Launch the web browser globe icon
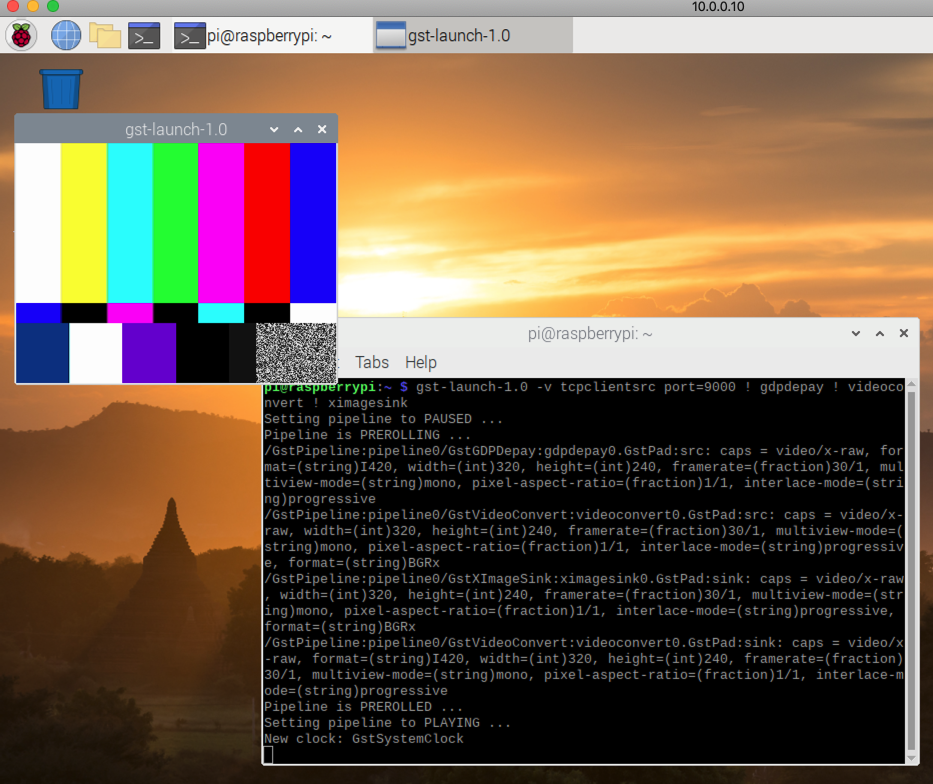The height and width of the screenshot is (784, 933). [66, 36]
